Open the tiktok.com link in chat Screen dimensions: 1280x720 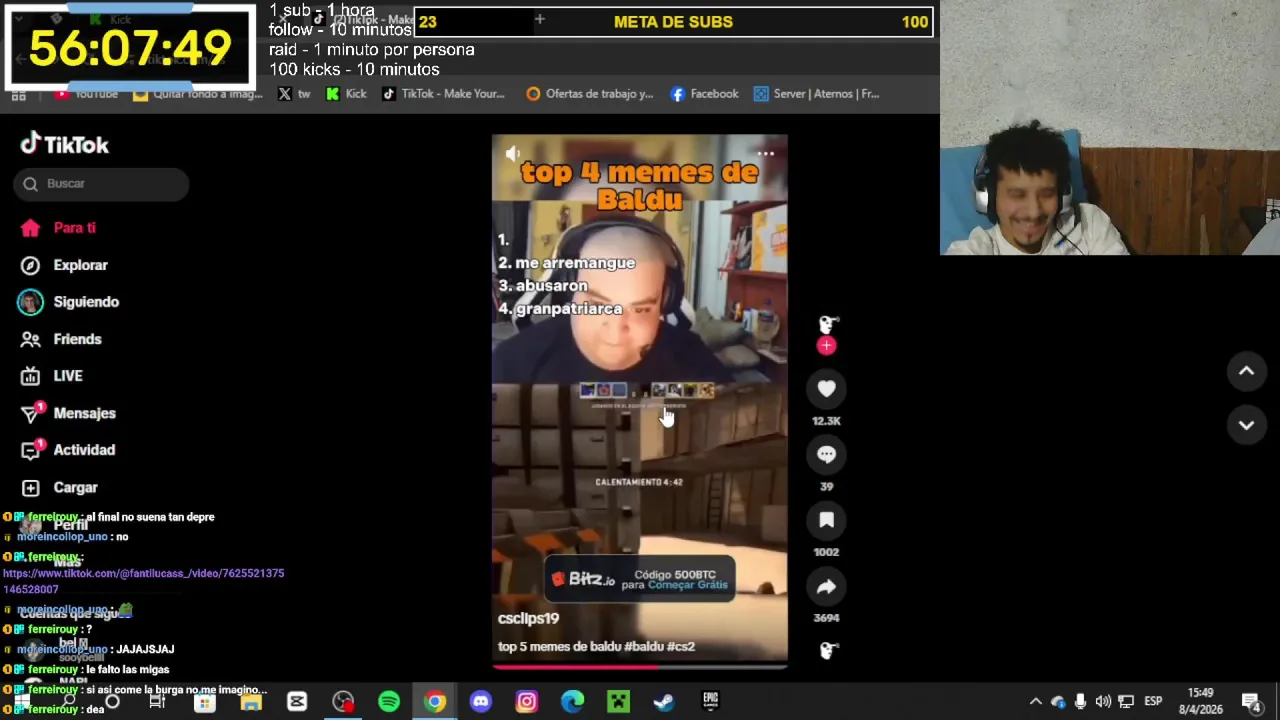pos(143,582)
